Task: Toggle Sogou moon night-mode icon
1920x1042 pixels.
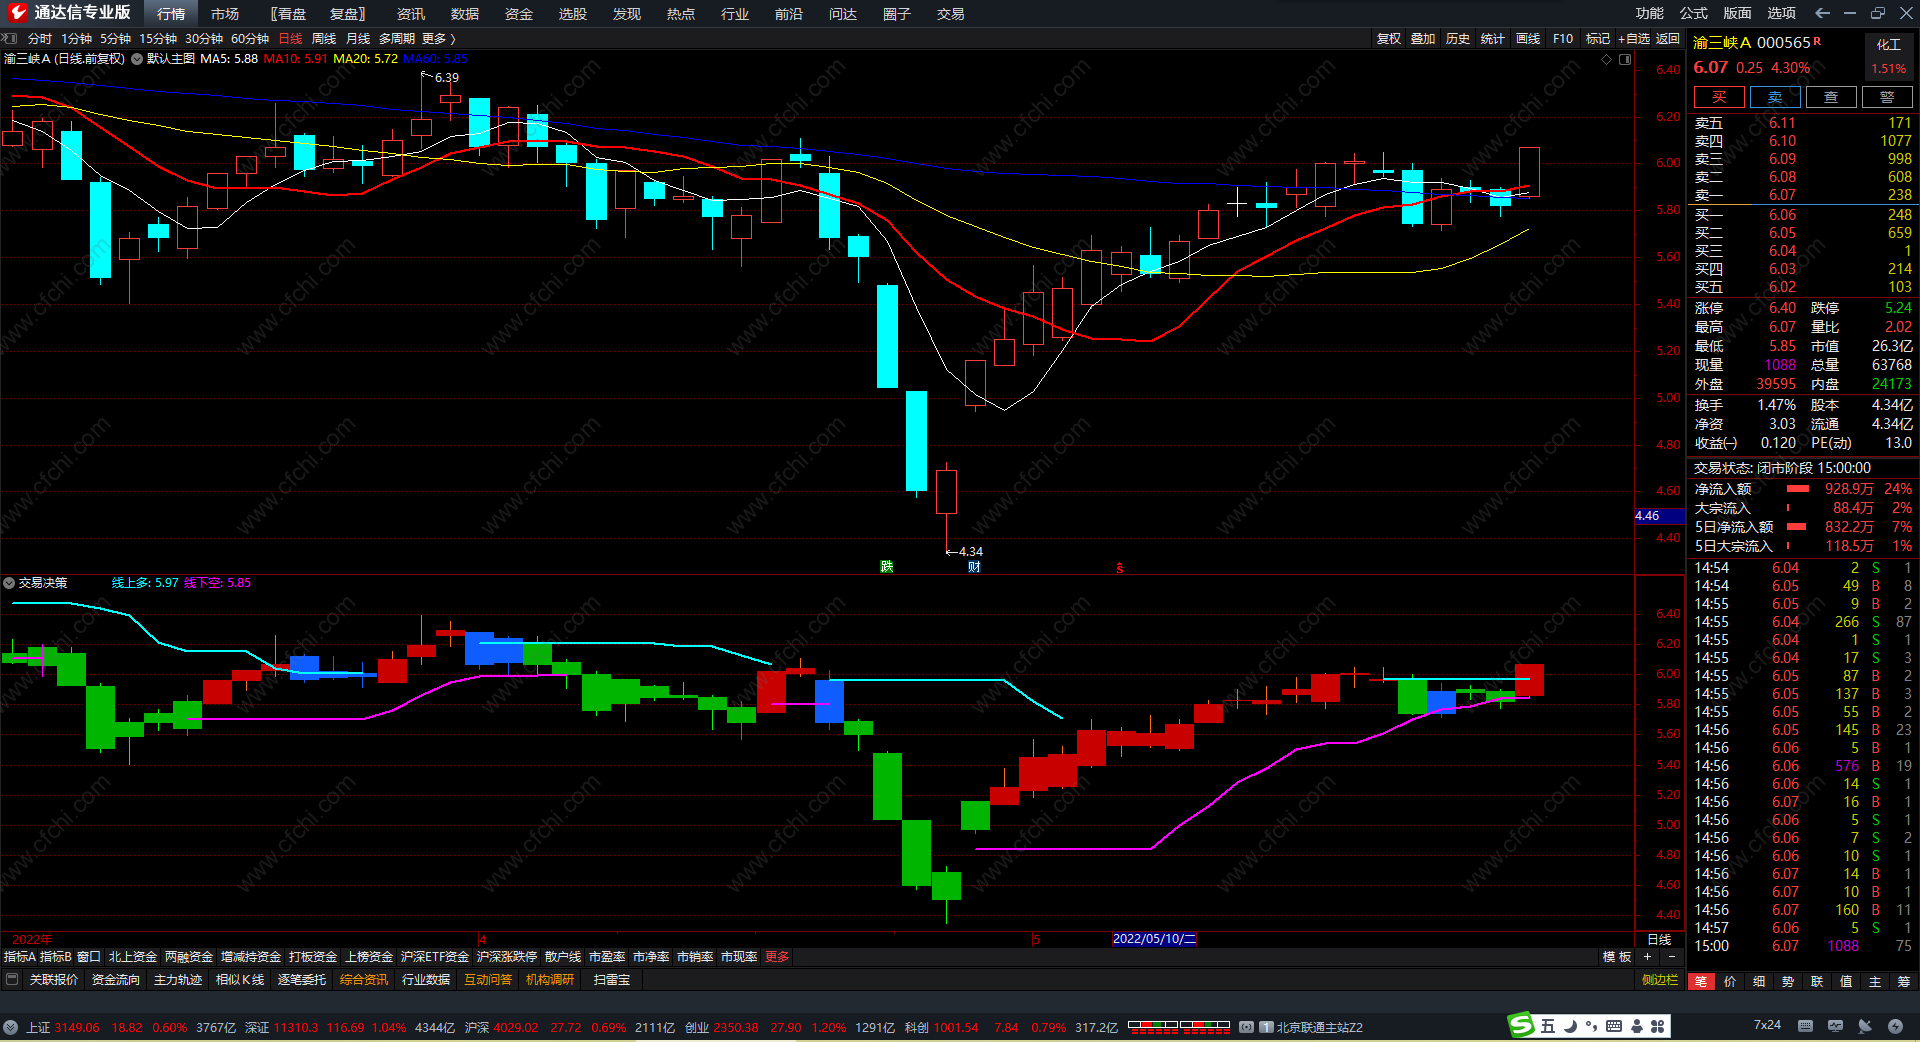Action: (x=1570, y=1026)
